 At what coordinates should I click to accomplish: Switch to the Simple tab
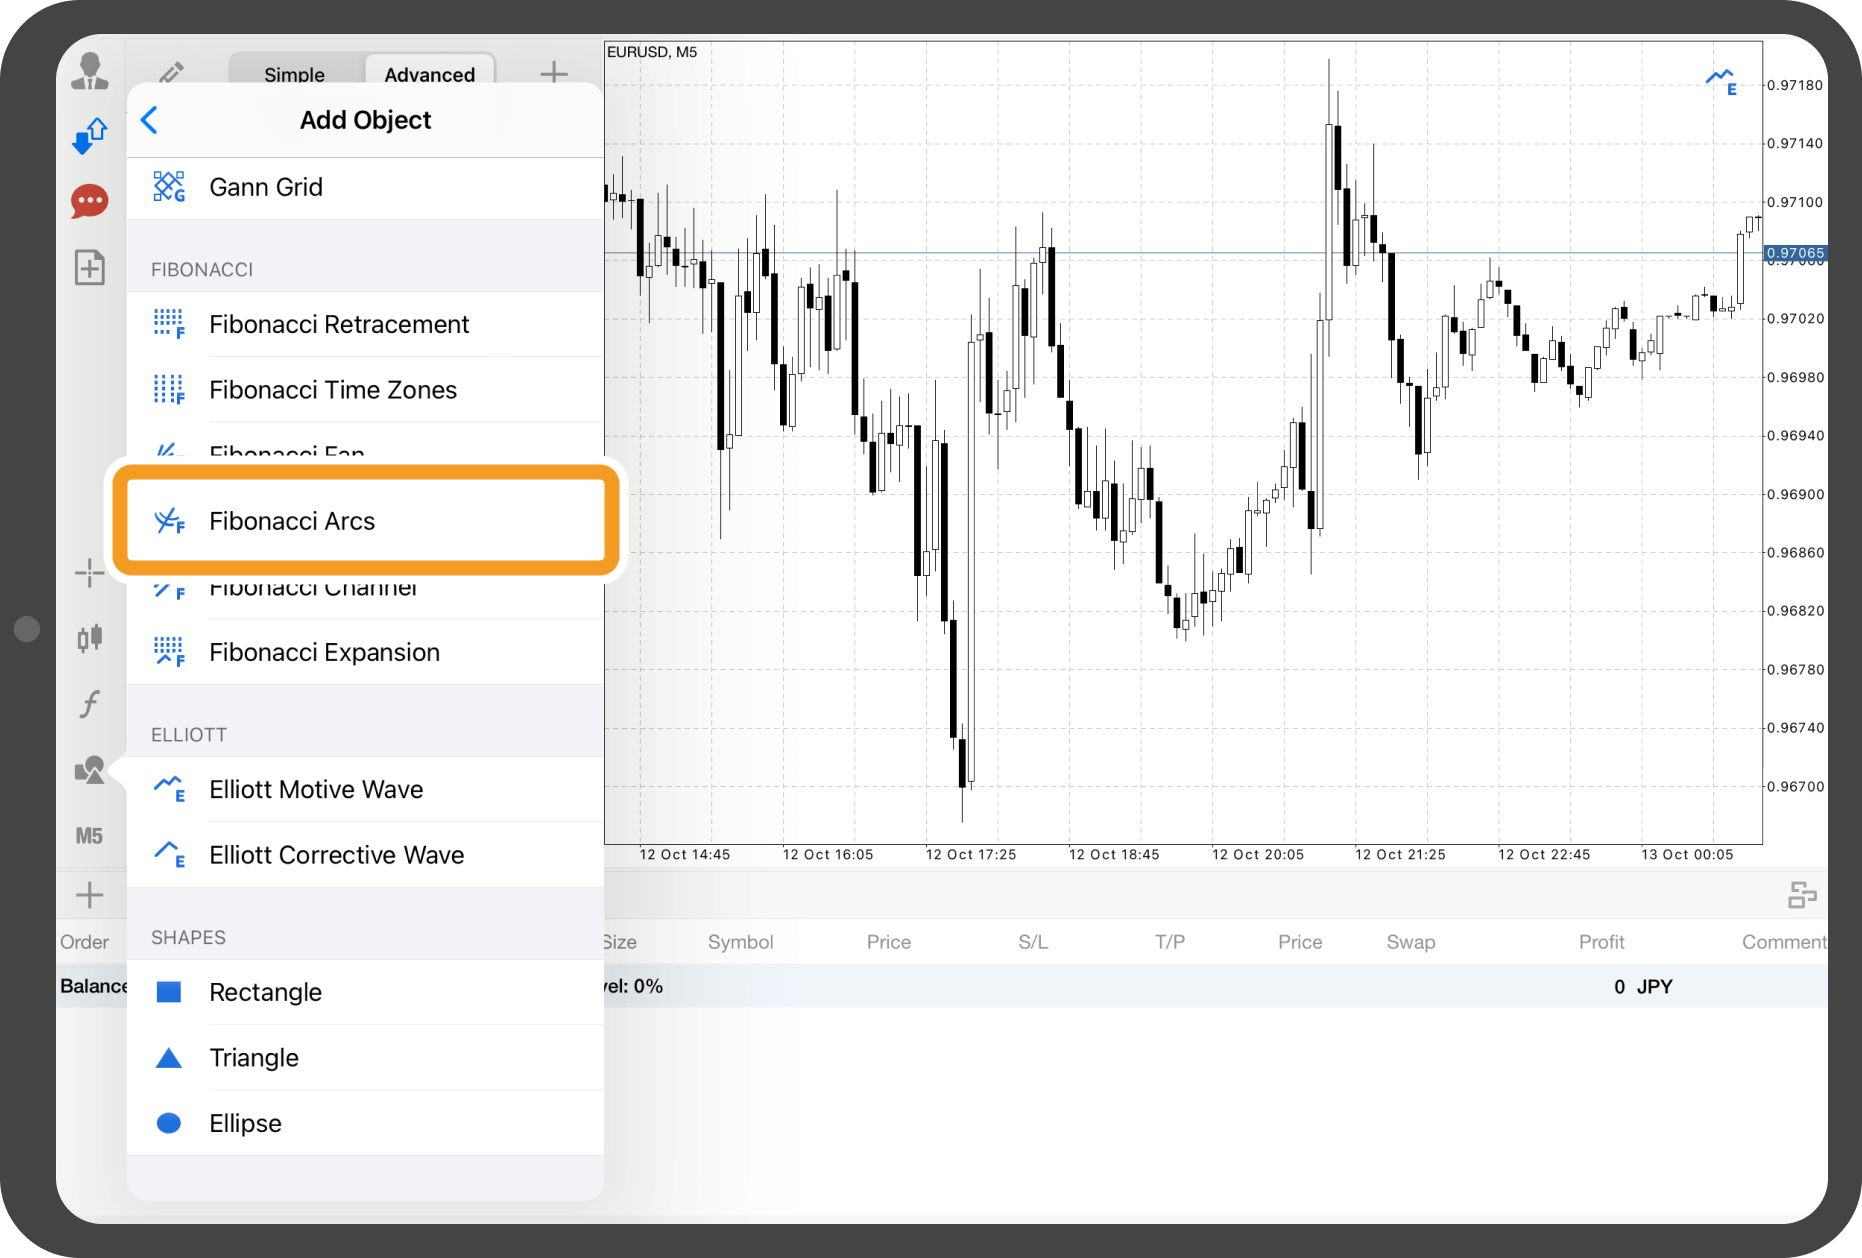(x=294, y=74)
